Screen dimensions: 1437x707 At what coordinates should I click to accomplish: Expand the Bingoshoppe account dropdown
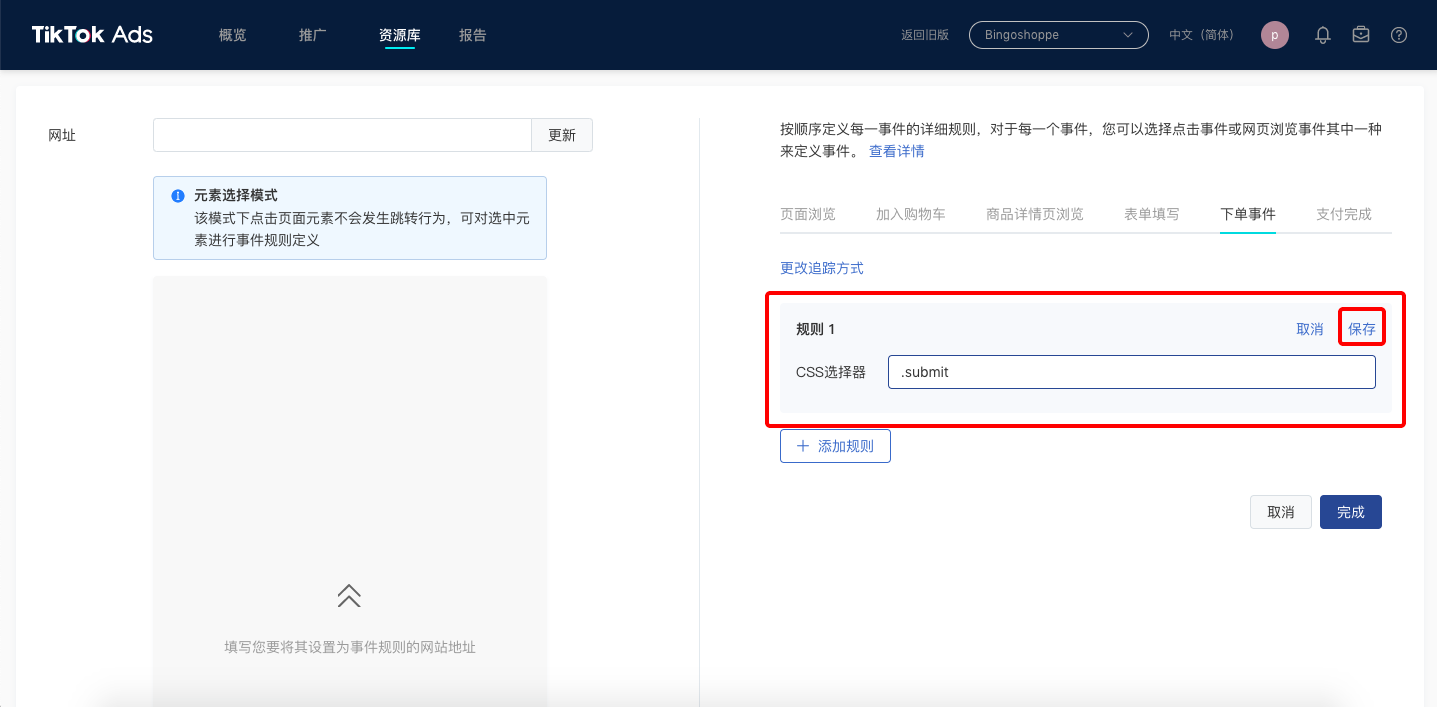(x=1058, y=35)
